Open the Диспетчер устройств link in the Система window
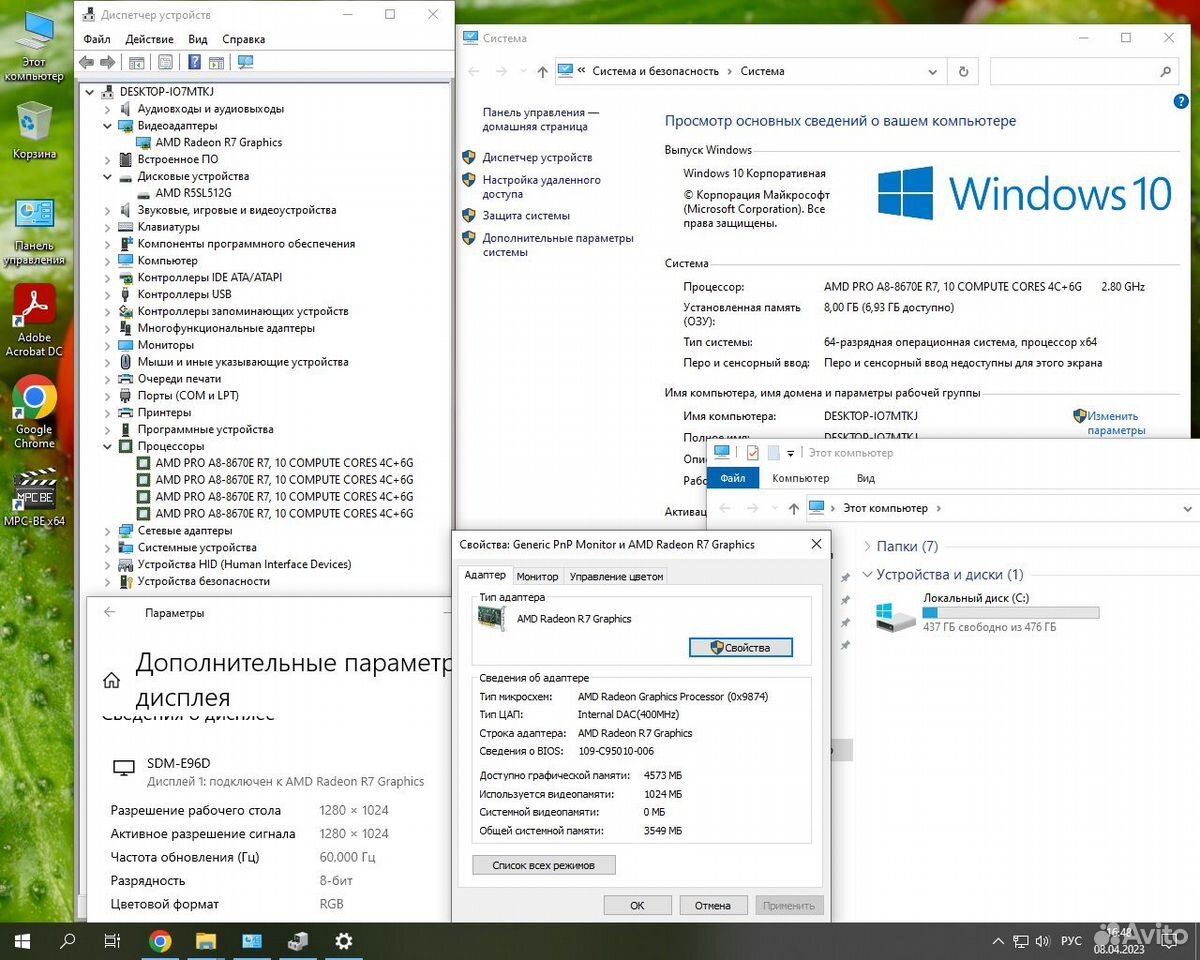This screenshot has width=1200, height=960. [x=537, y=158]
